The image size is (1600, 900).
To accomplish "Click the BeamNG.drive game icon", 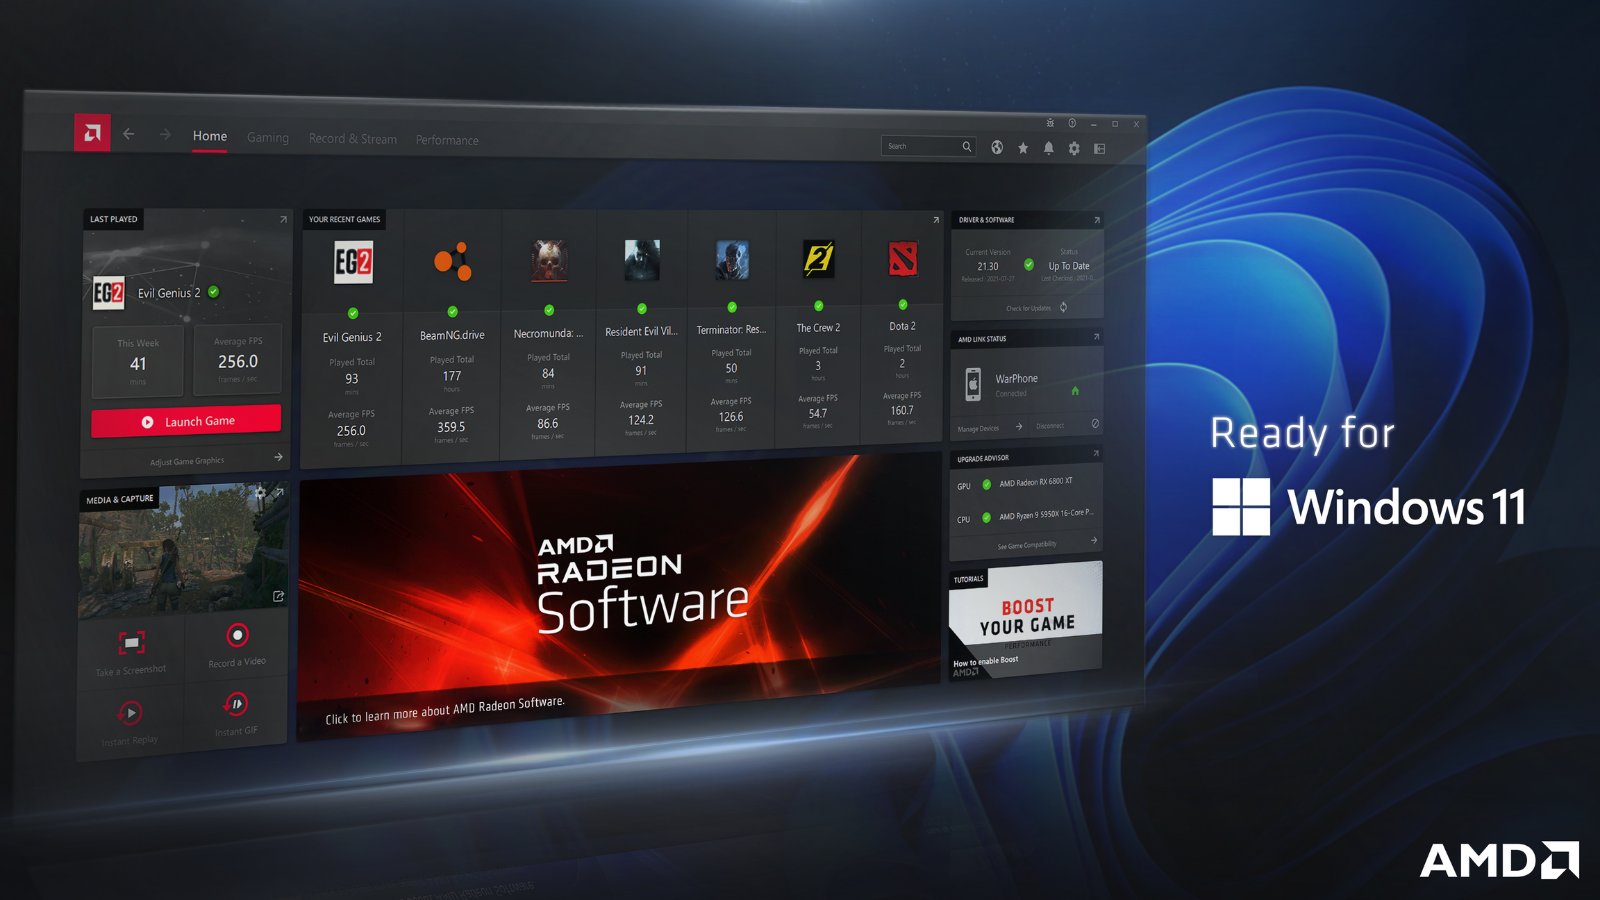I will pos(452,260).
